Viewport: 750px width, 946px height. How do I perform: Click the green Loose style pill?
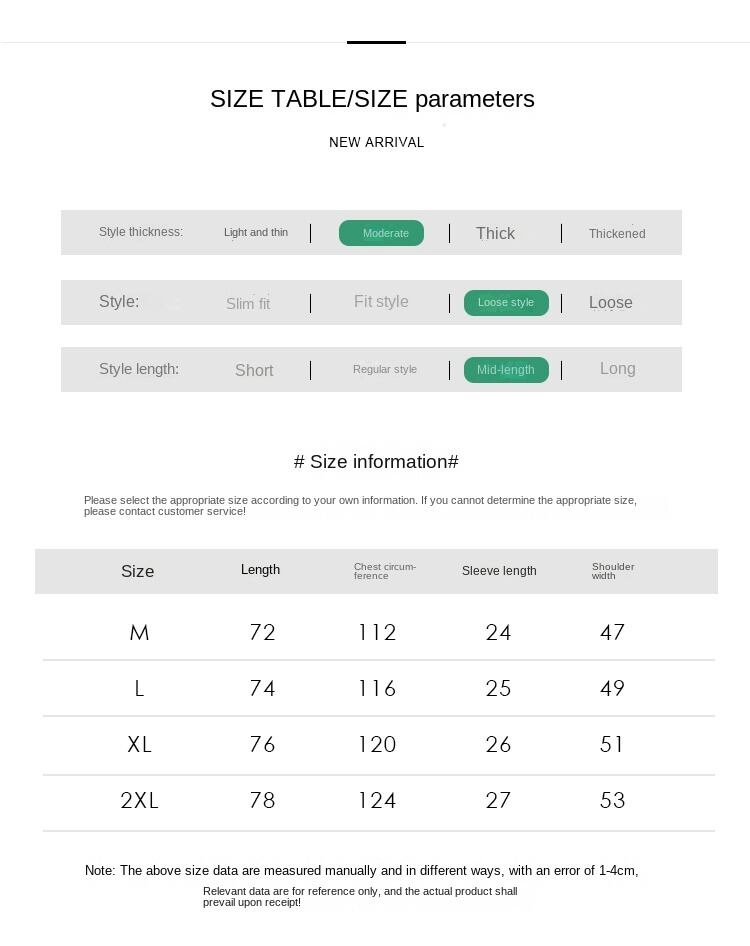[506, 303]
